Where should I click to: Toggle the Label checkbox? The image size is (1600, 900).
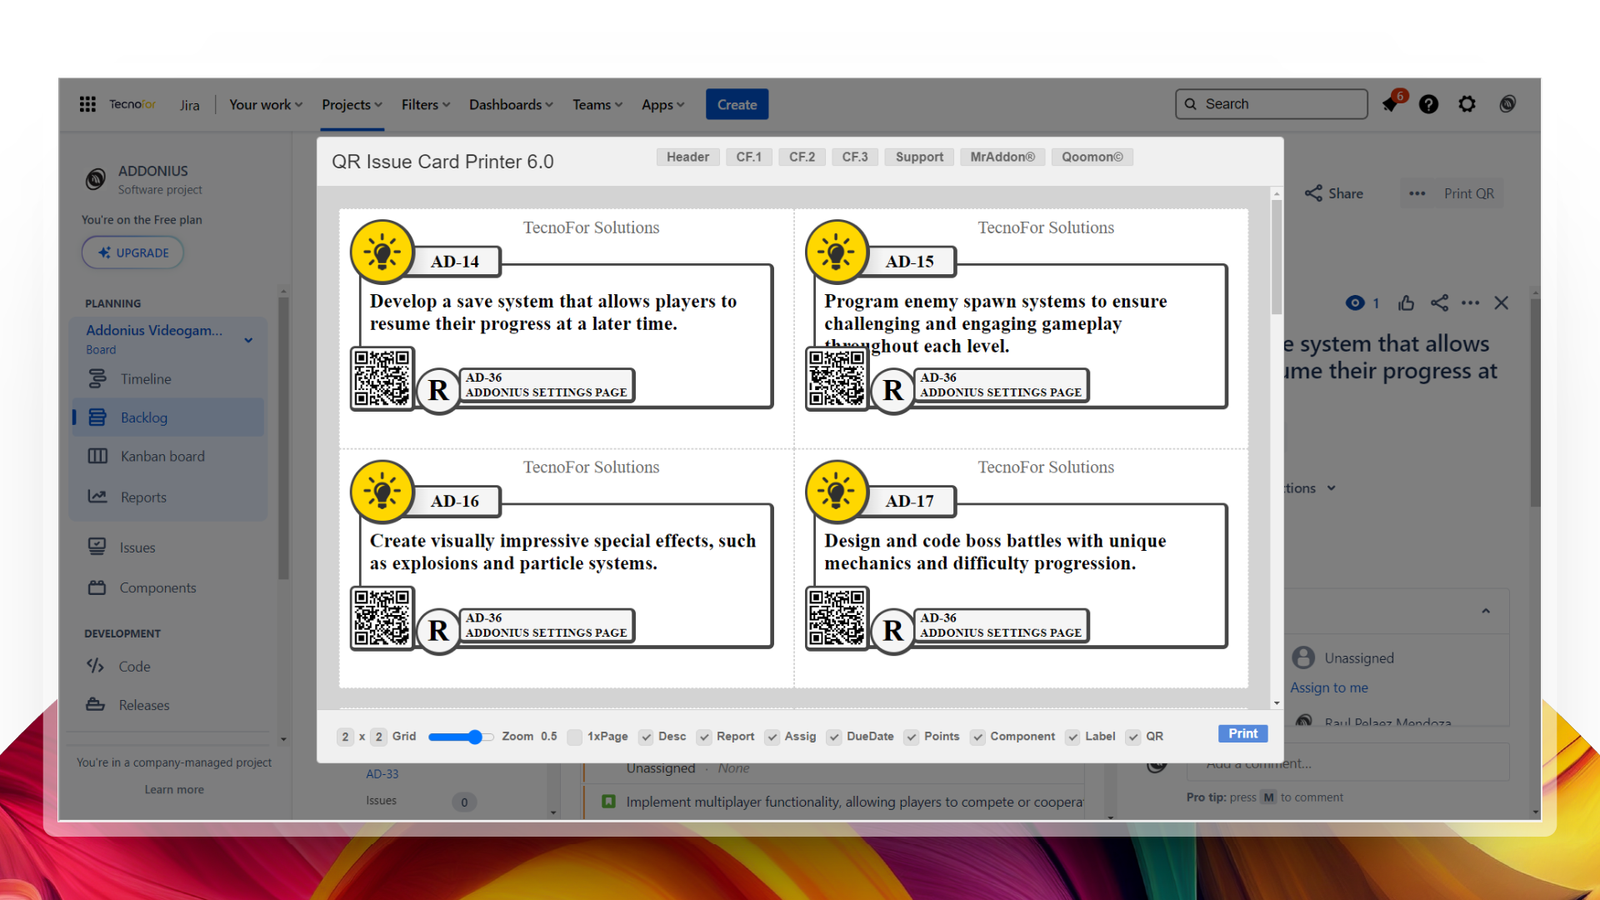[1073, 737]
